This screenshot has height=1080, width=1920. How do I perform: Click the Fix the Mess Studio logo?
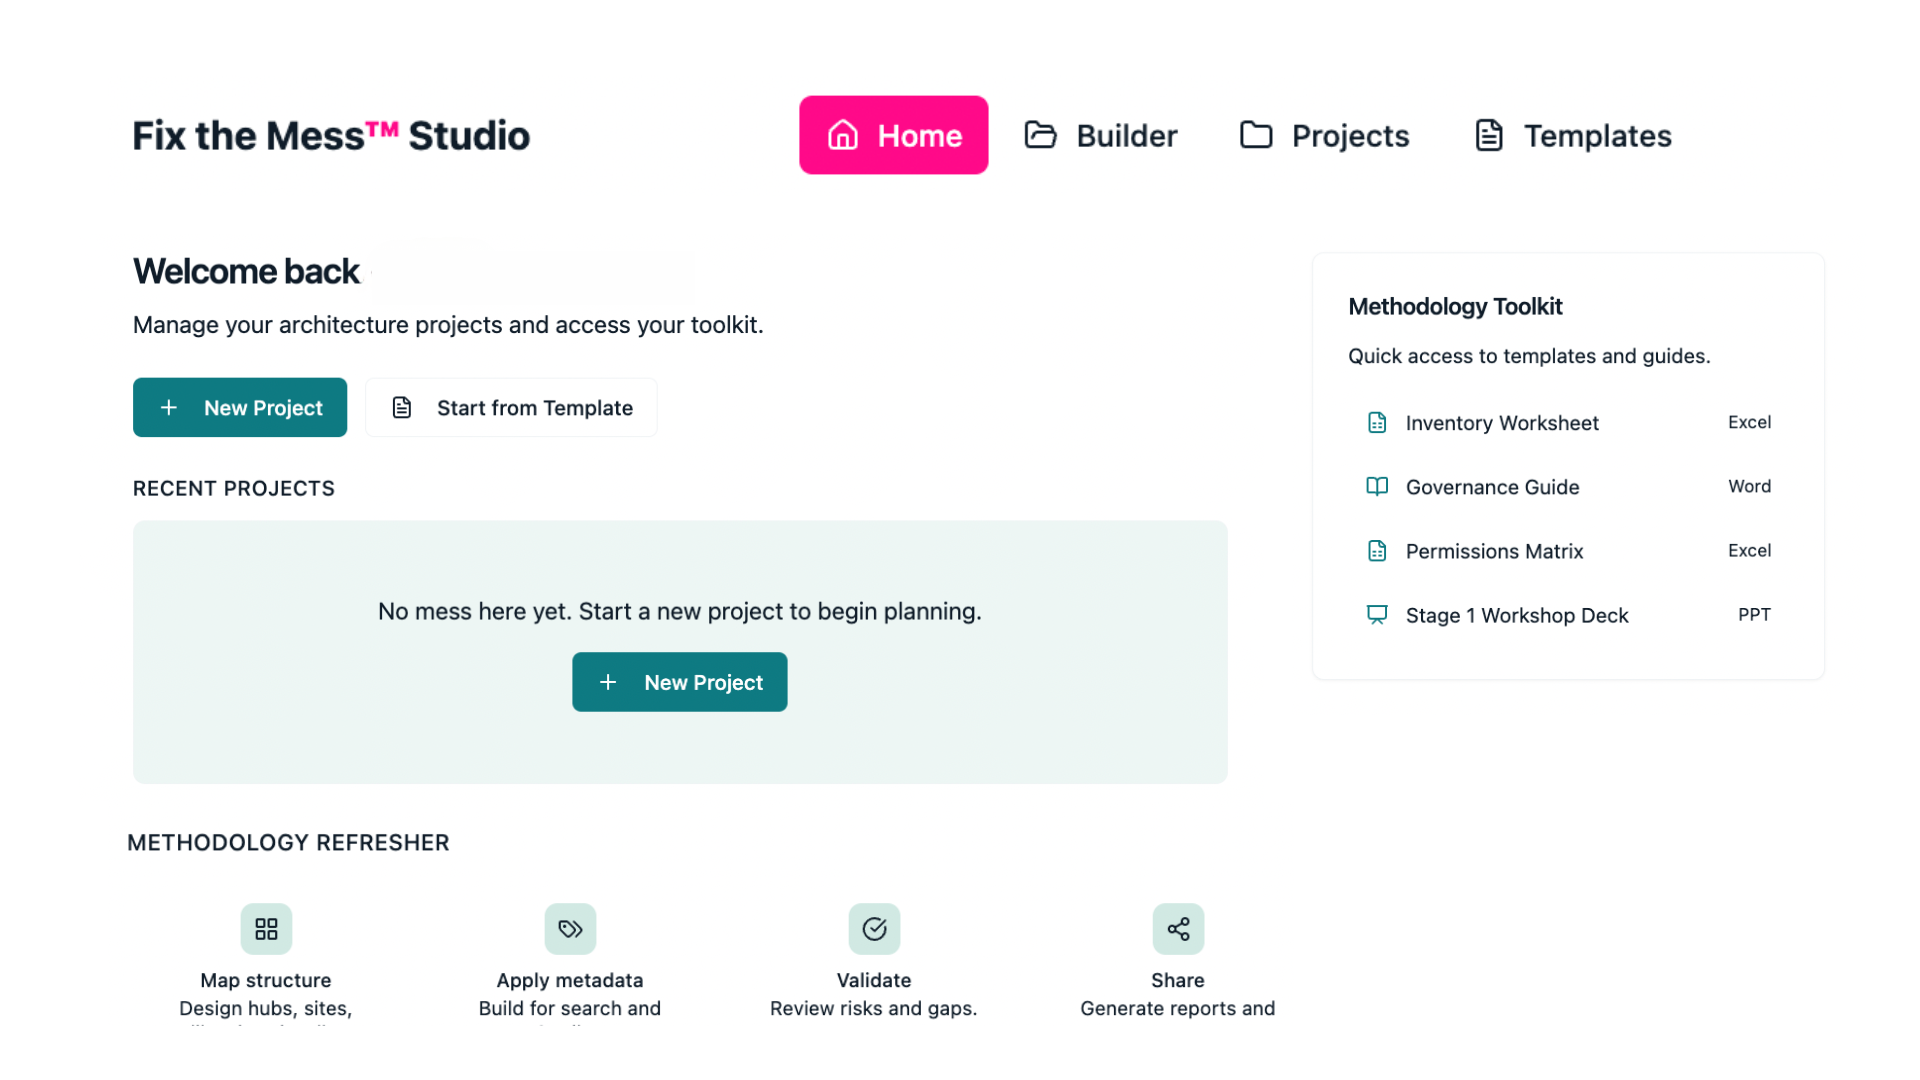330,135
